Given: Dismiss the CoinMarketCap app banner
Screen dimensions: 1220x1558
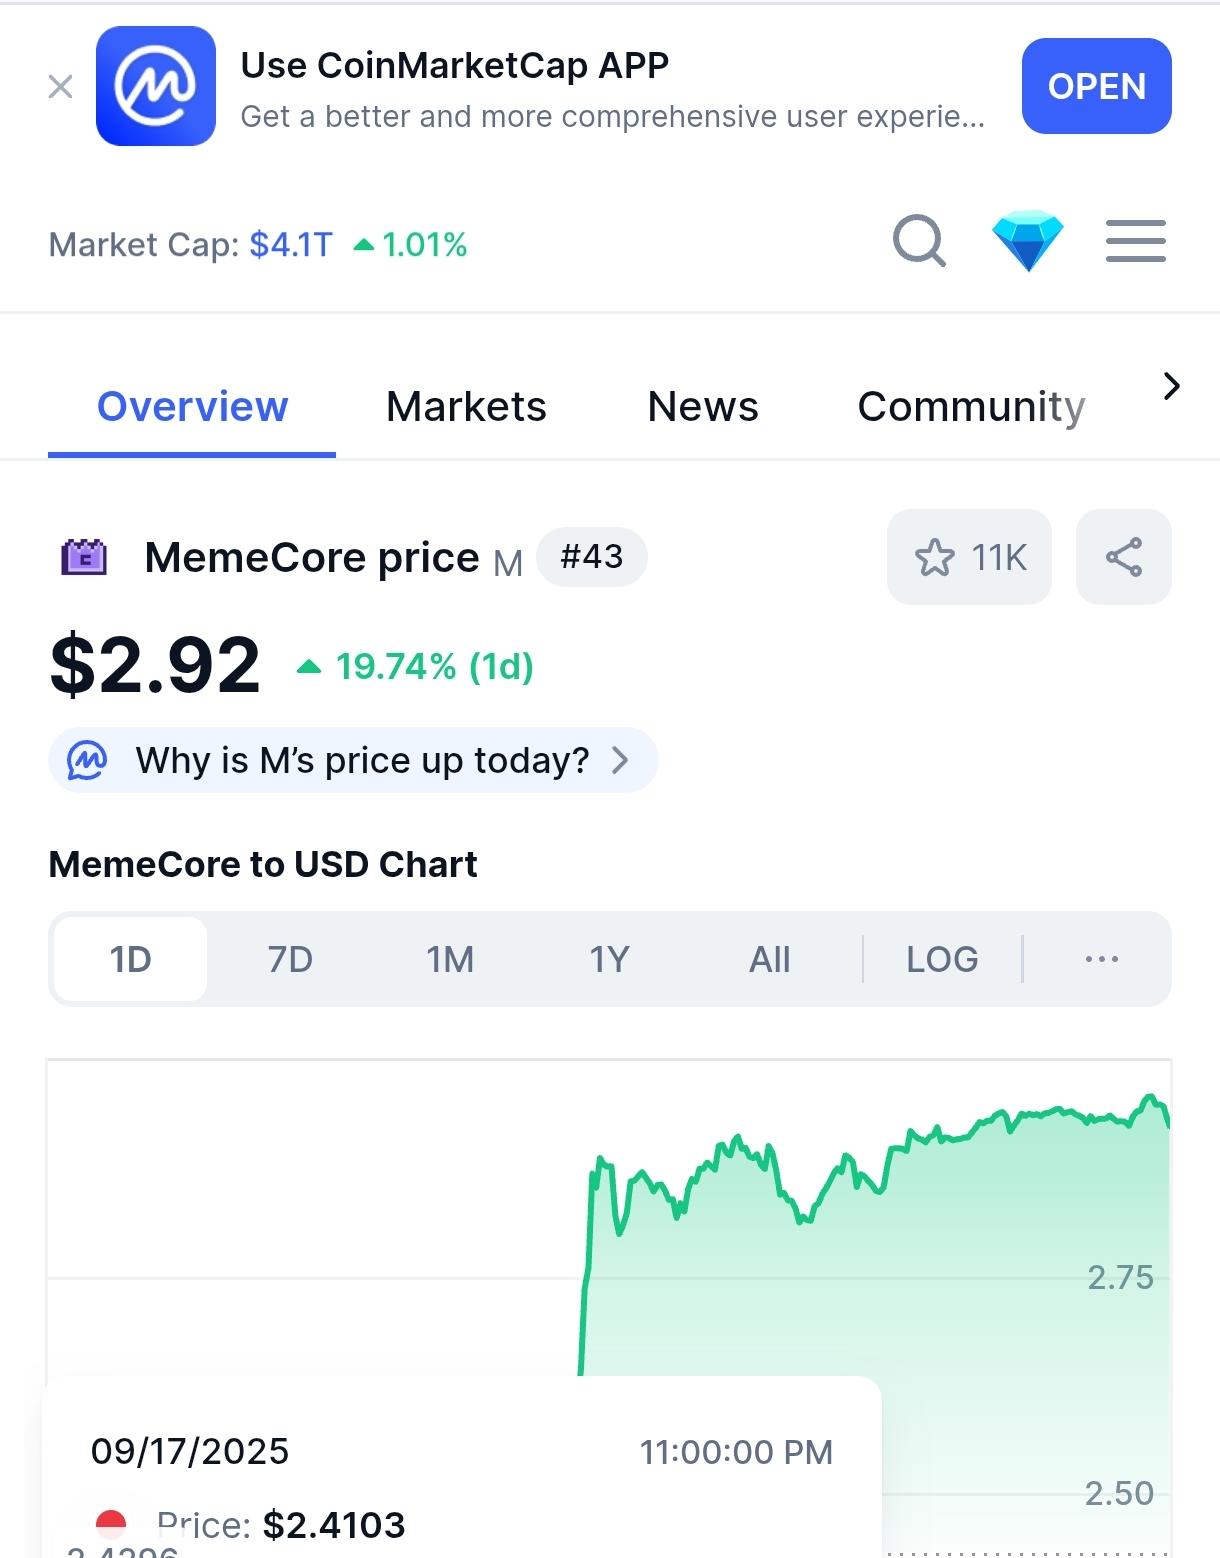Looking at the screenshot, I should 61,87.
